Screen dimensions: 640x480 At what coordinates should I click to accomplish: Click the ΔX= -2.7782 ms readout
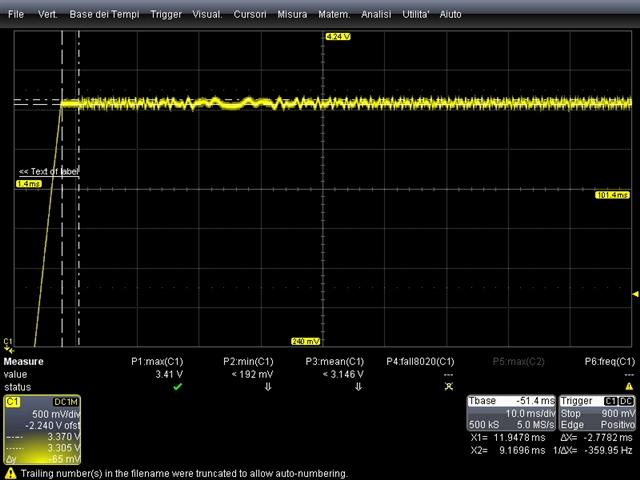click(x=598, y=438)
